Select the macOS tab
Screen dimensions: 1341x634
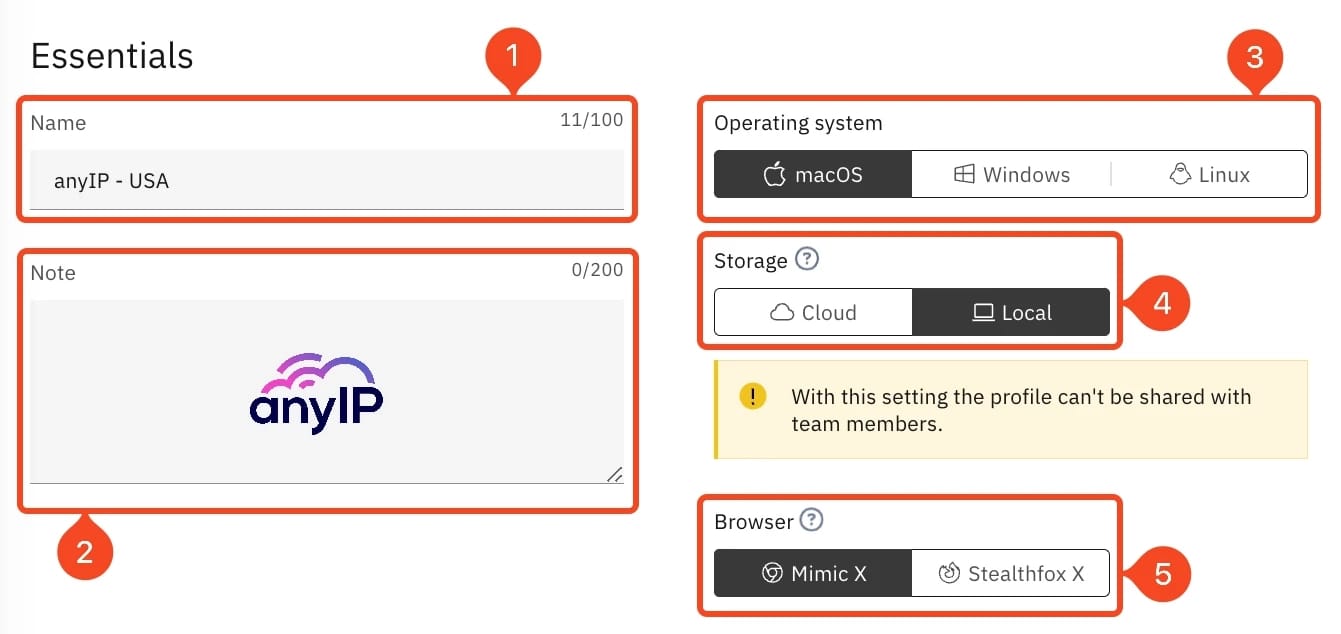click(812, 173)
